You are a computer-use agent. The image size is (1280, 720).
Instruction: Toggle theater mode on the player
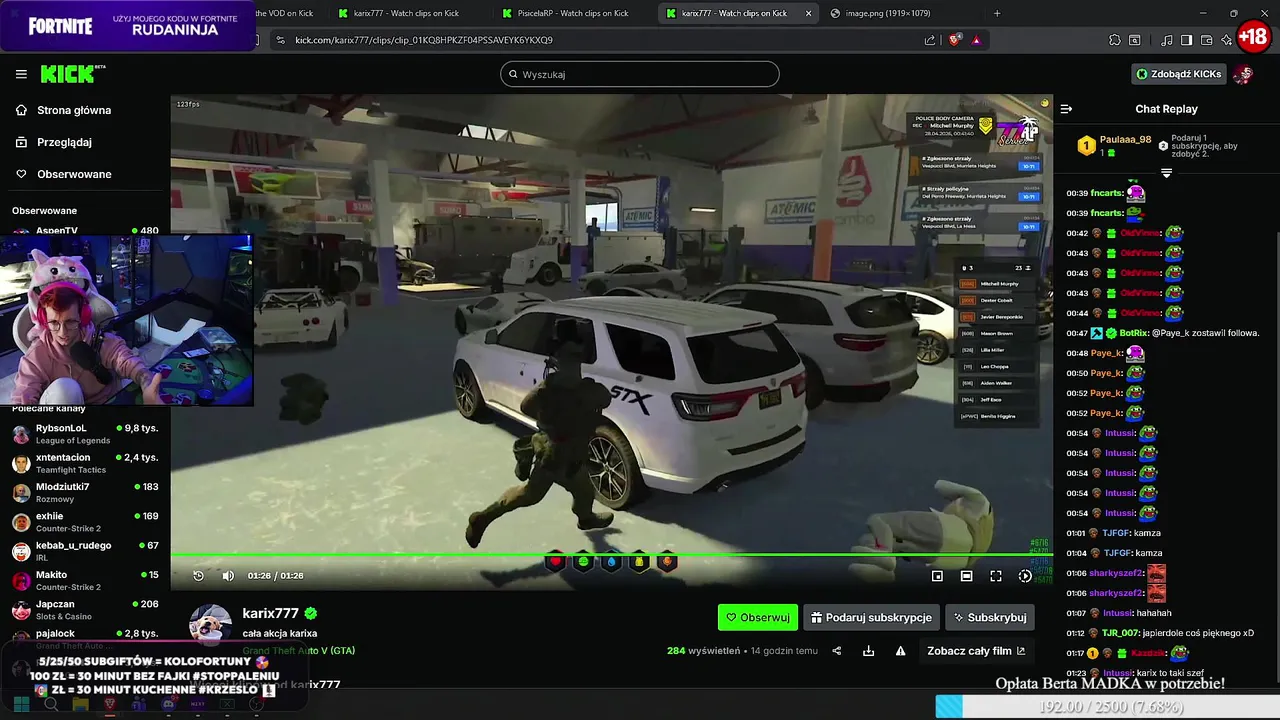point(966,576)
